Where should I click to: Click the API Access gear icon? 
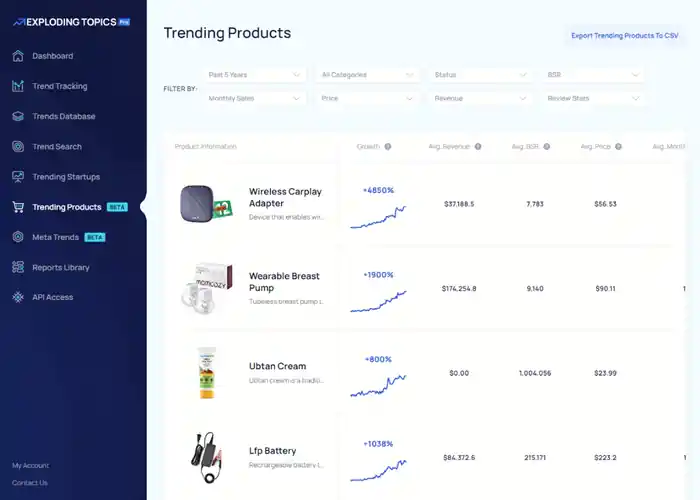point(18,297)
